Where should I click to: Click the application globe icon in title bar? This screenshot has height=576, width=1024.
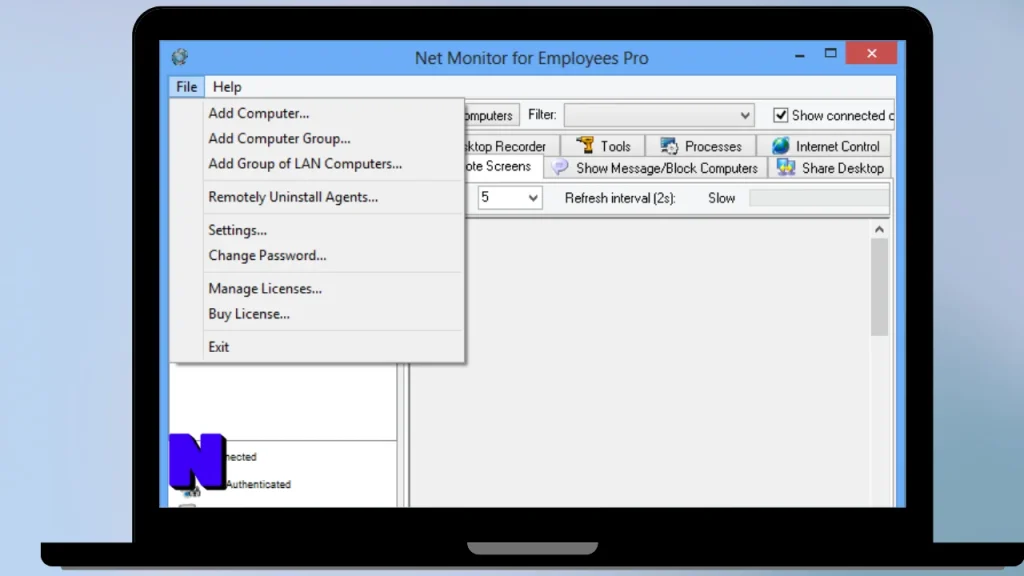pos(180,57)
